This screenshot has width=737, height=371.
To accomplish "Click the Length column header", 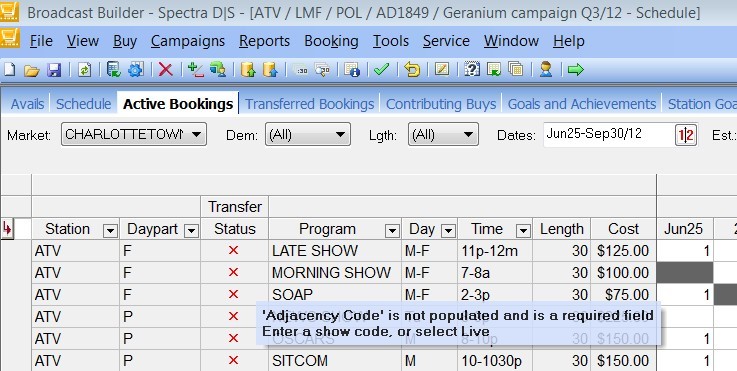I will click(x=562, y=229).
